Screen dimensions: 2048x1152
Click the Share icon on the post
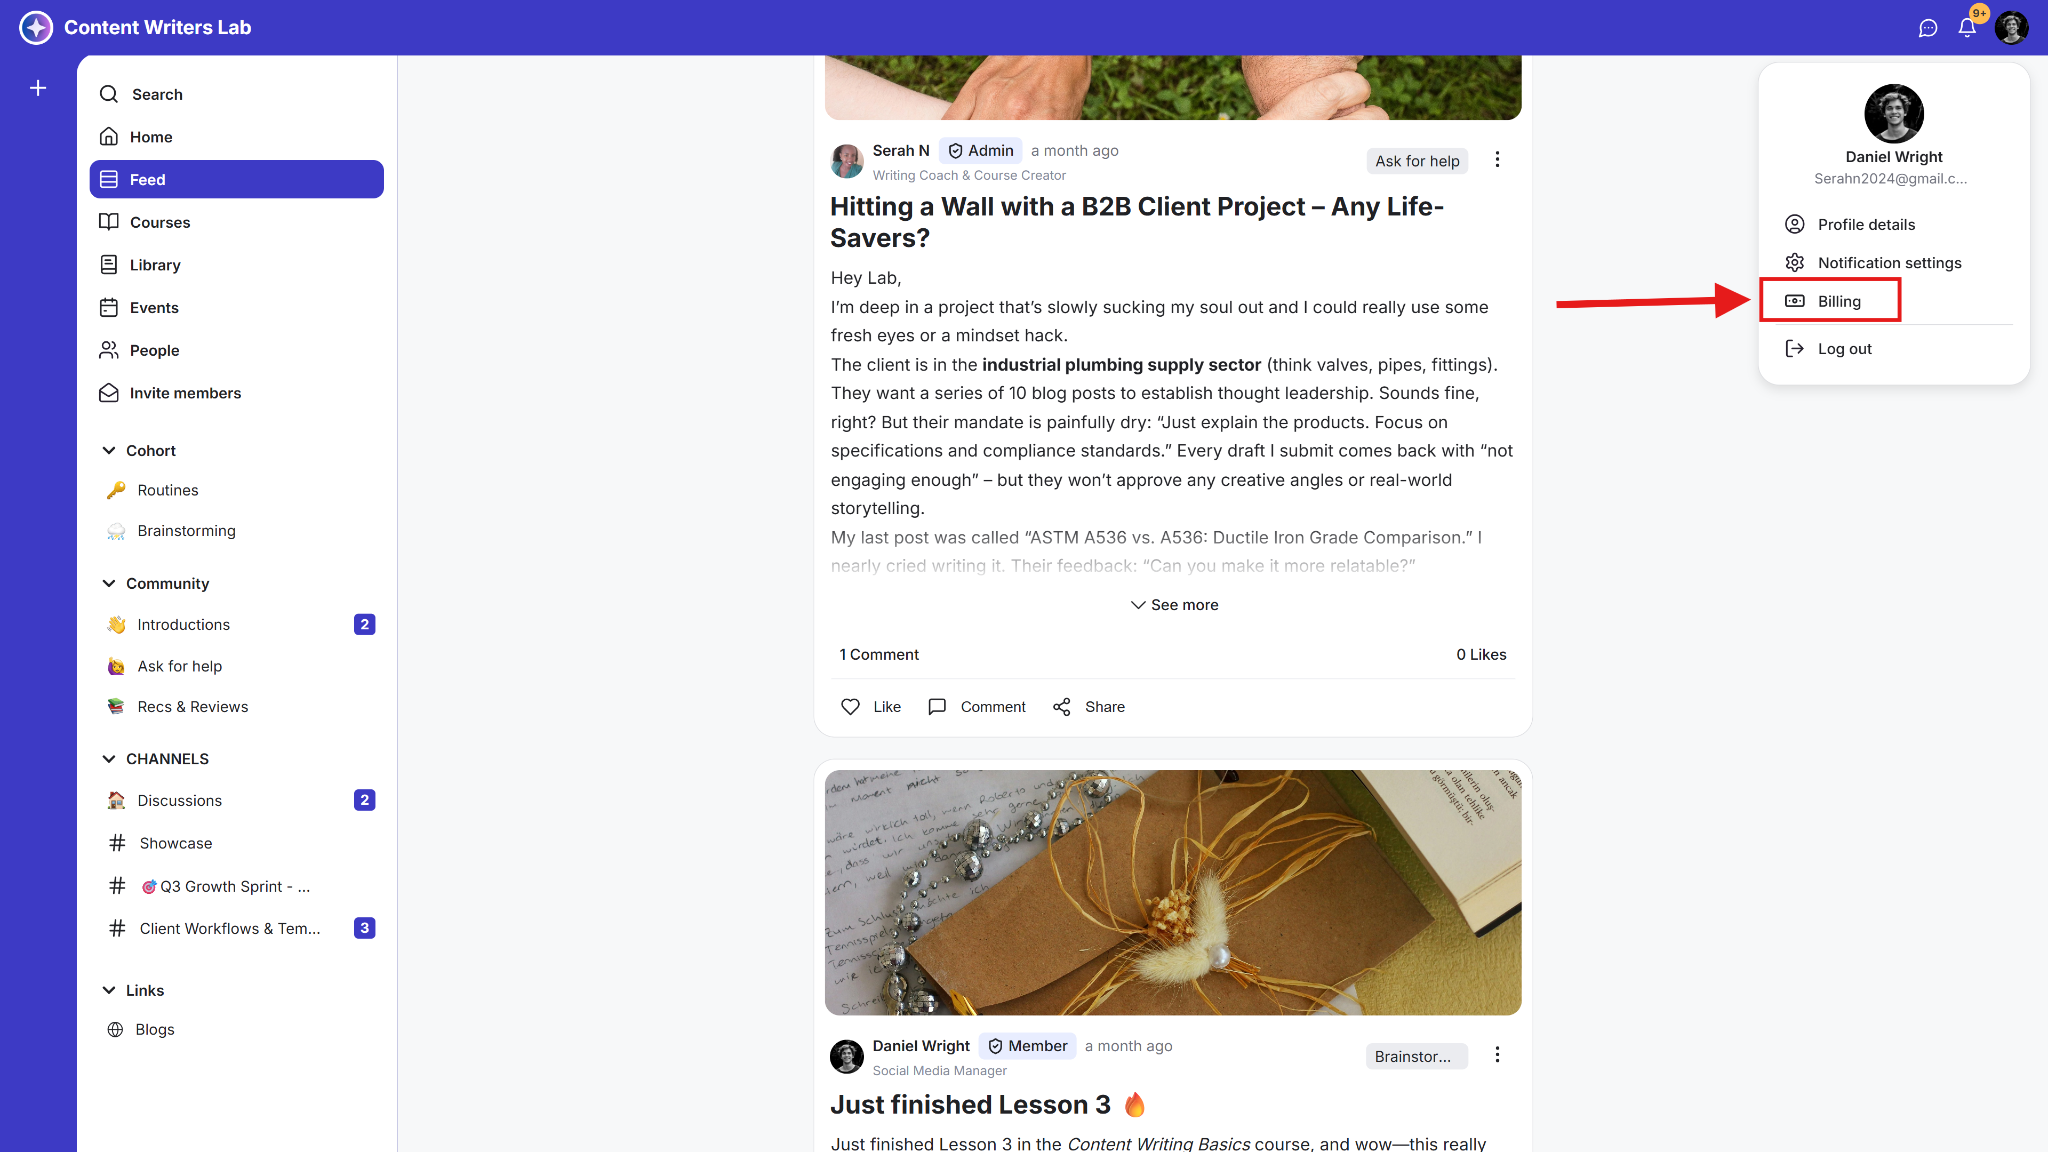coord(1062,707)
